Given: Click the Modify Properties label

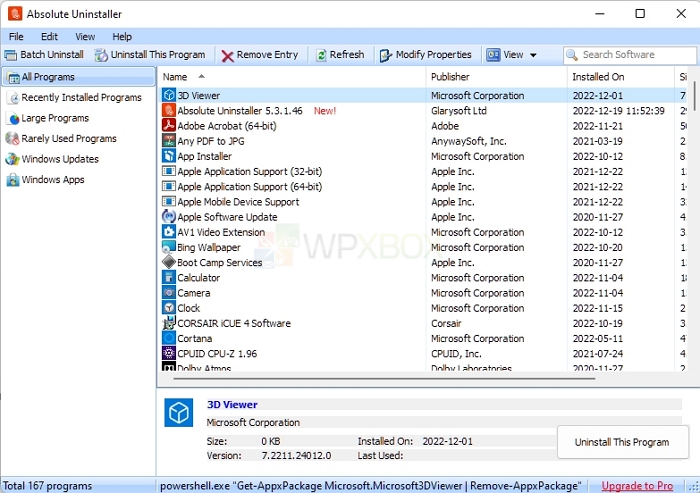Looking at the screenshot, I should 433,54.
